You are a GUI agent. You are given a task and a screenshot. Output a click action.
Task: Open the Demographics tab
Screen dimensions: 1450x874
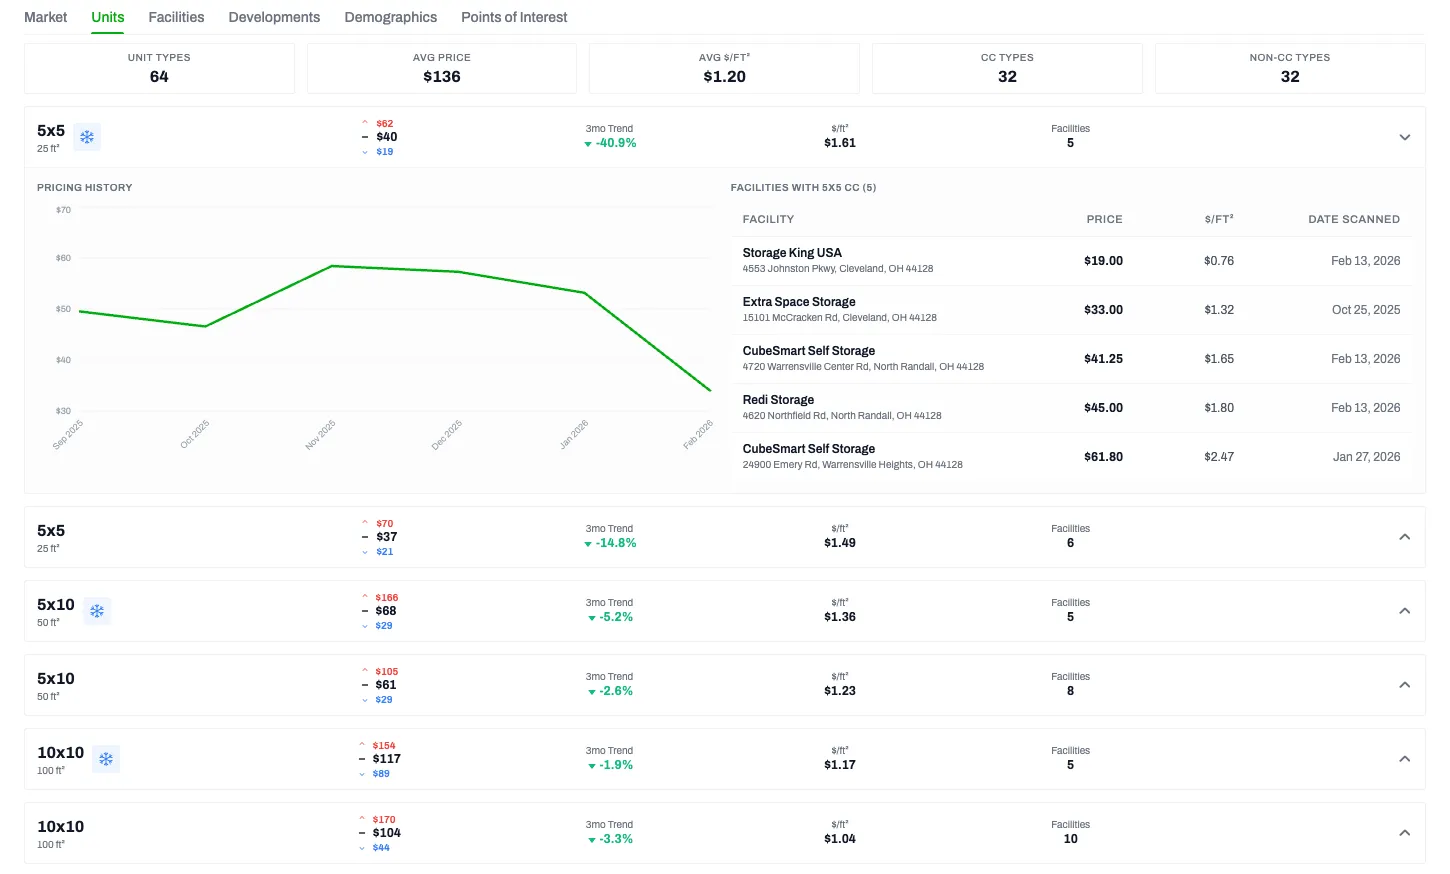390,17
